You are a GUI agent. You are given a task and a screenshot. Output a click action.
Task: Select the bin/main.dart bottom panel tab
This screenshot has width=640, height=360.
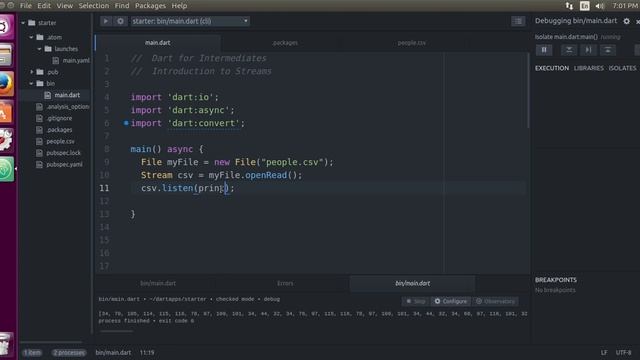tap(158, 283)
